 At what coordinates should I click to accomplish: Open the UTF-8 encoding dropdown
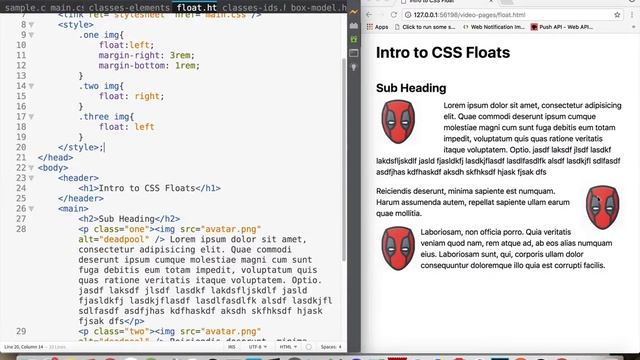click(258, 347)
